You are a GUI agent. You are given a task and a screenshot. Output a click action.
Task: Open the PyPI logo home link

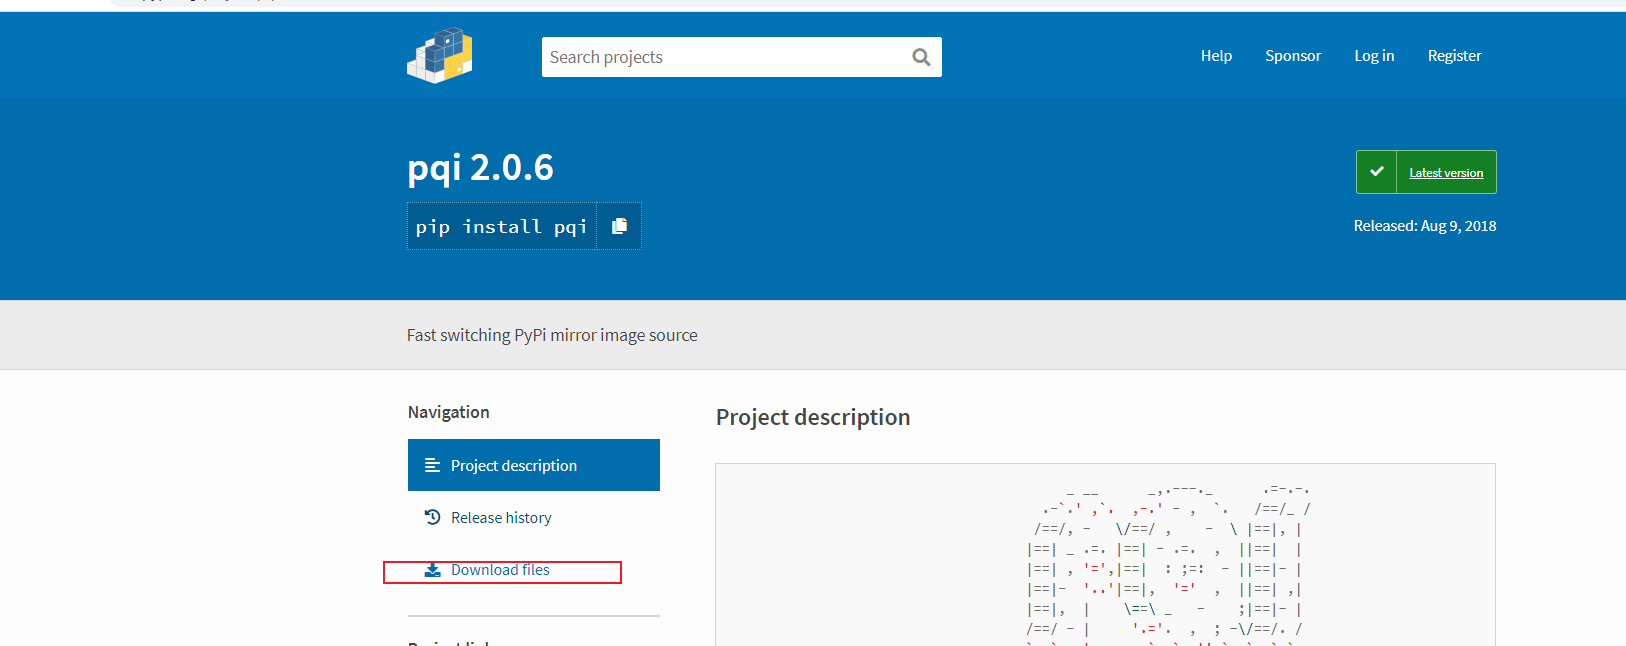coord(440,56)
